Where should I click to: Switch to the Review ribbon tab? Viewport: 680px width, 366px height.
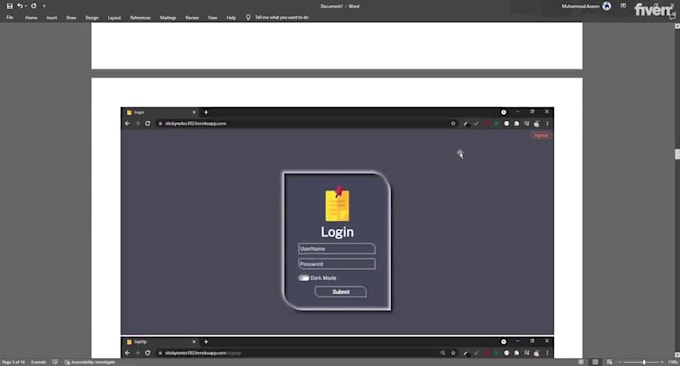192,18
